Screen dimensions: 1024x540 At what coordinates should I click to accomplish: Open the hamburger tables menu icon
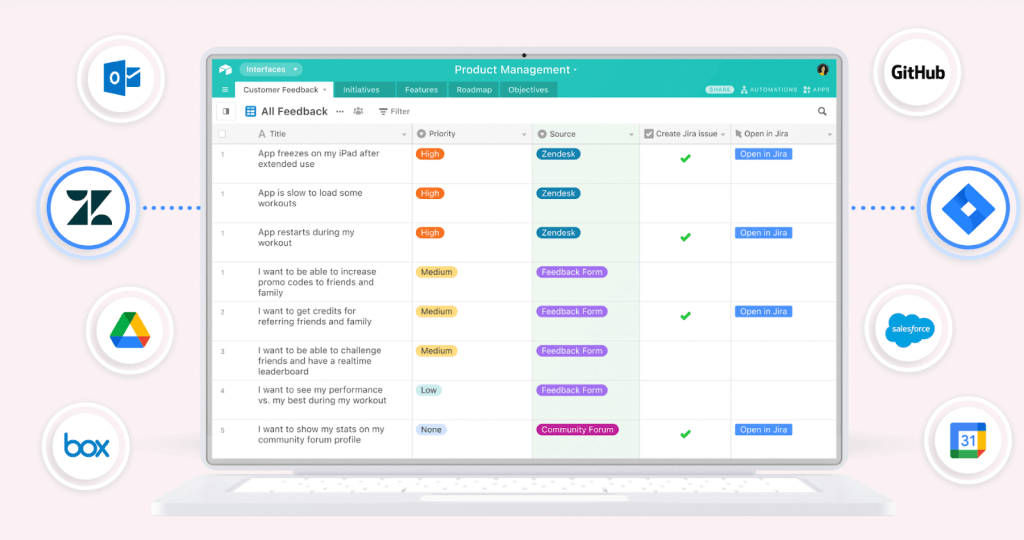[225, 90]
